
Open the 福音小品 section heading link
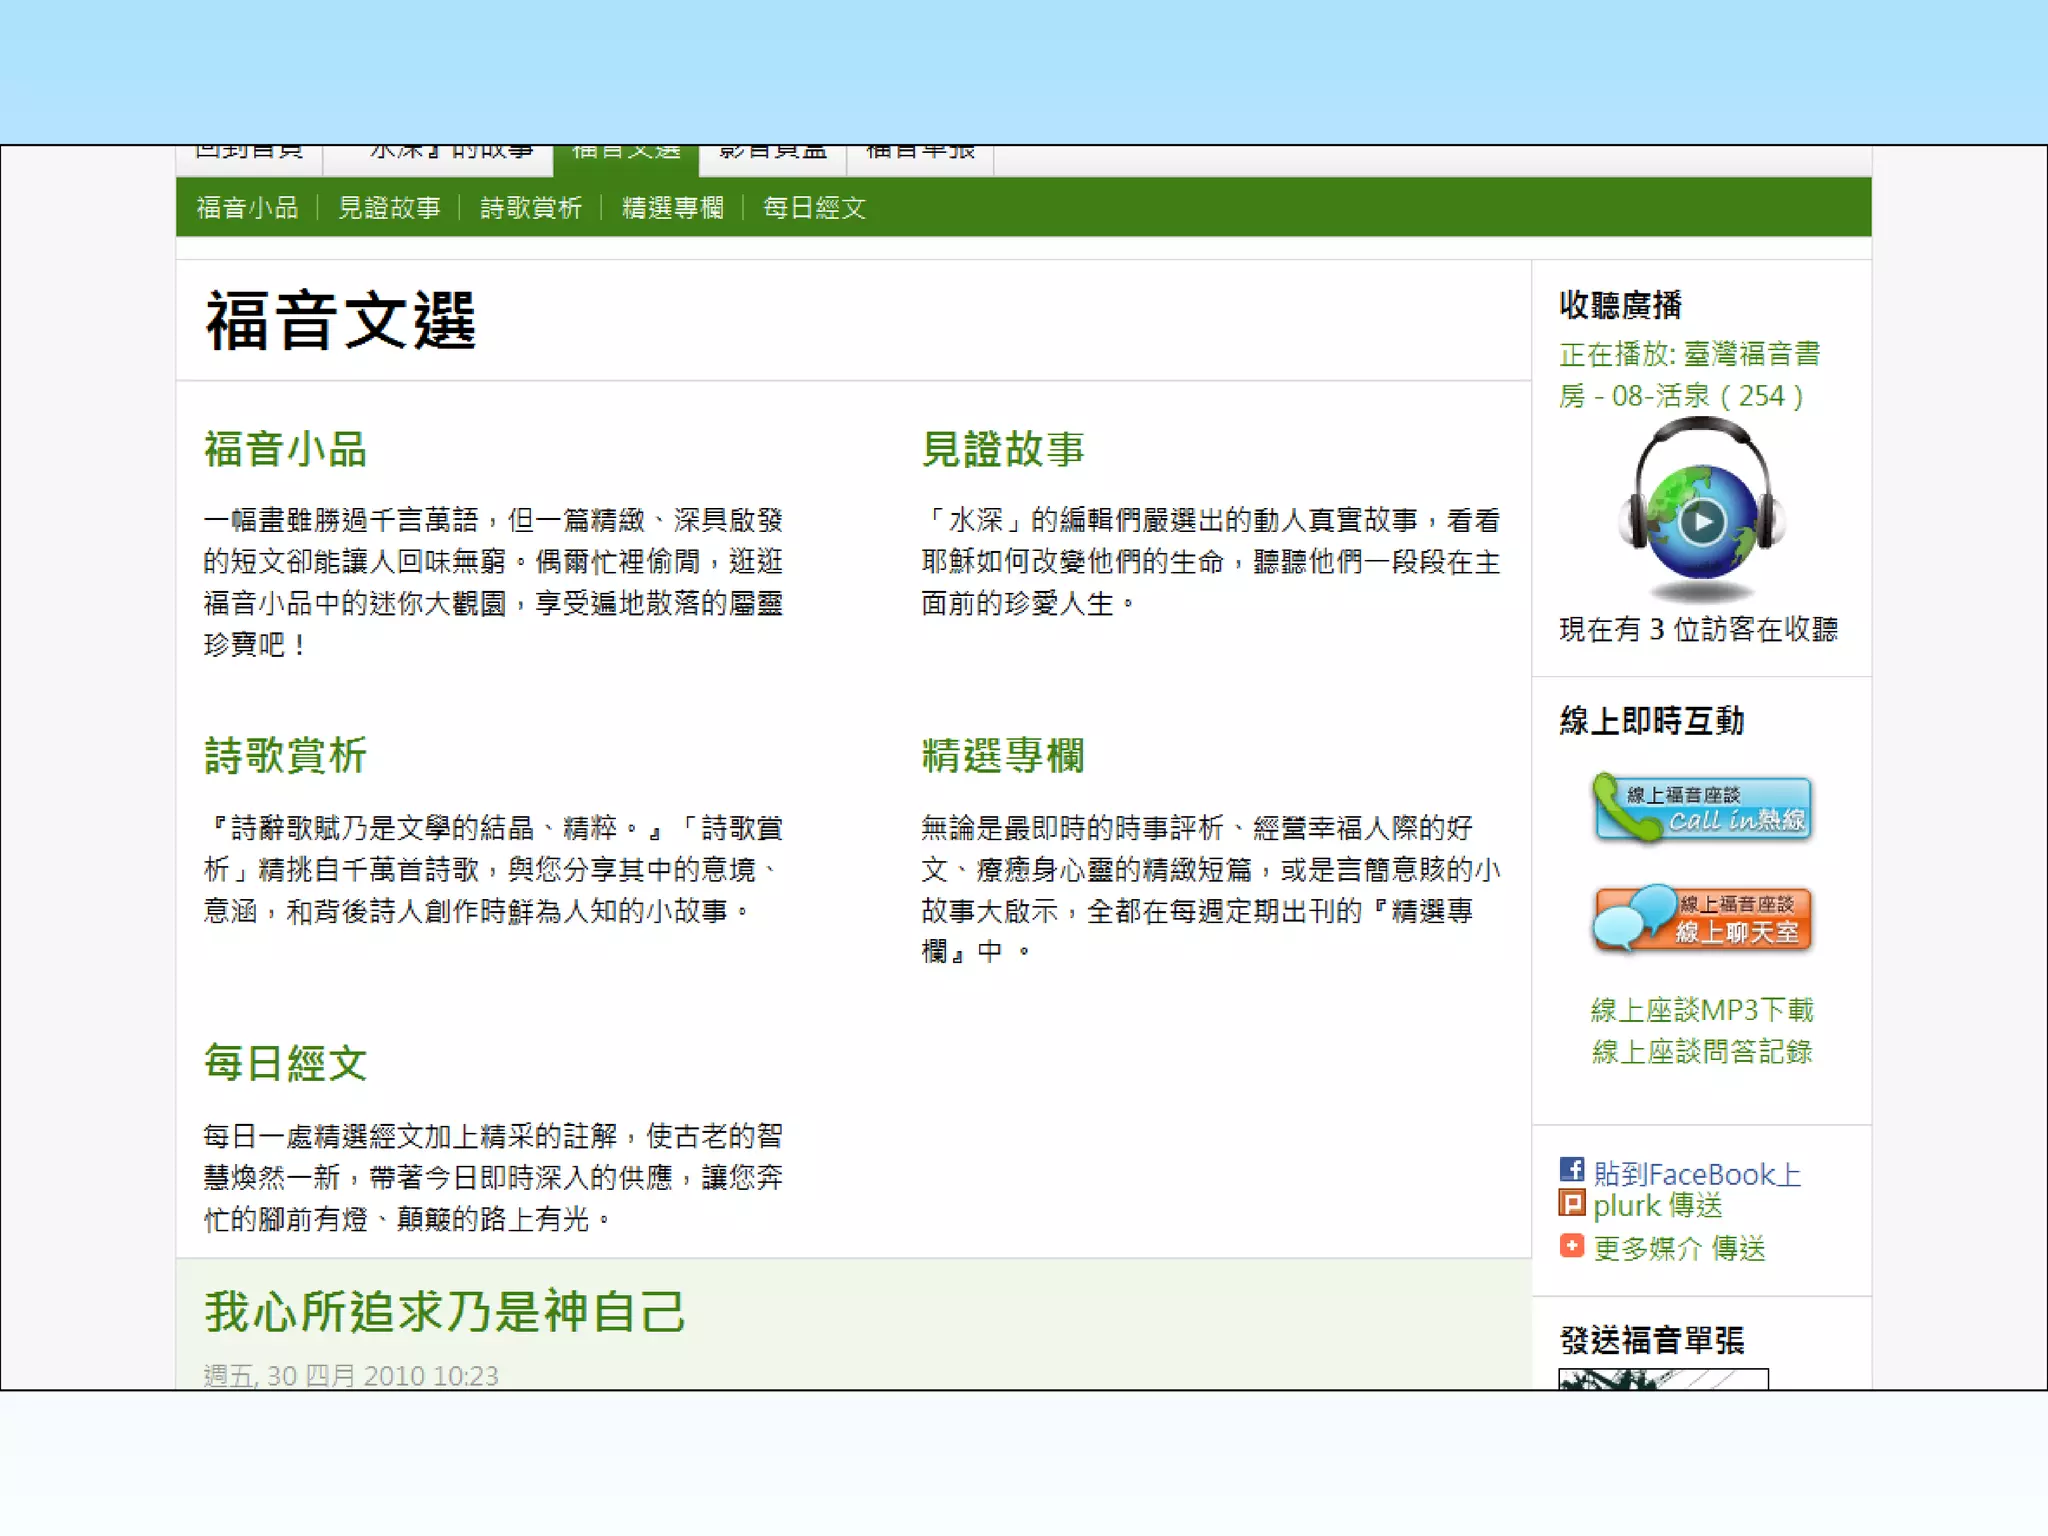coord(285,449)
